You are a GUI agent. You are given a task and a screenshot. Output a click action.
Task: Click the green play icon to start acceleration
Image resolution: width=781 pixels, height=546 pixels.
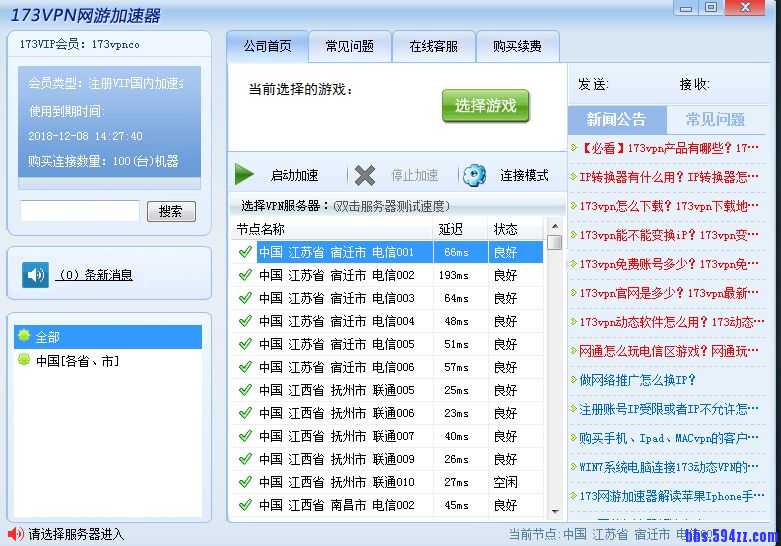(244, 175)
